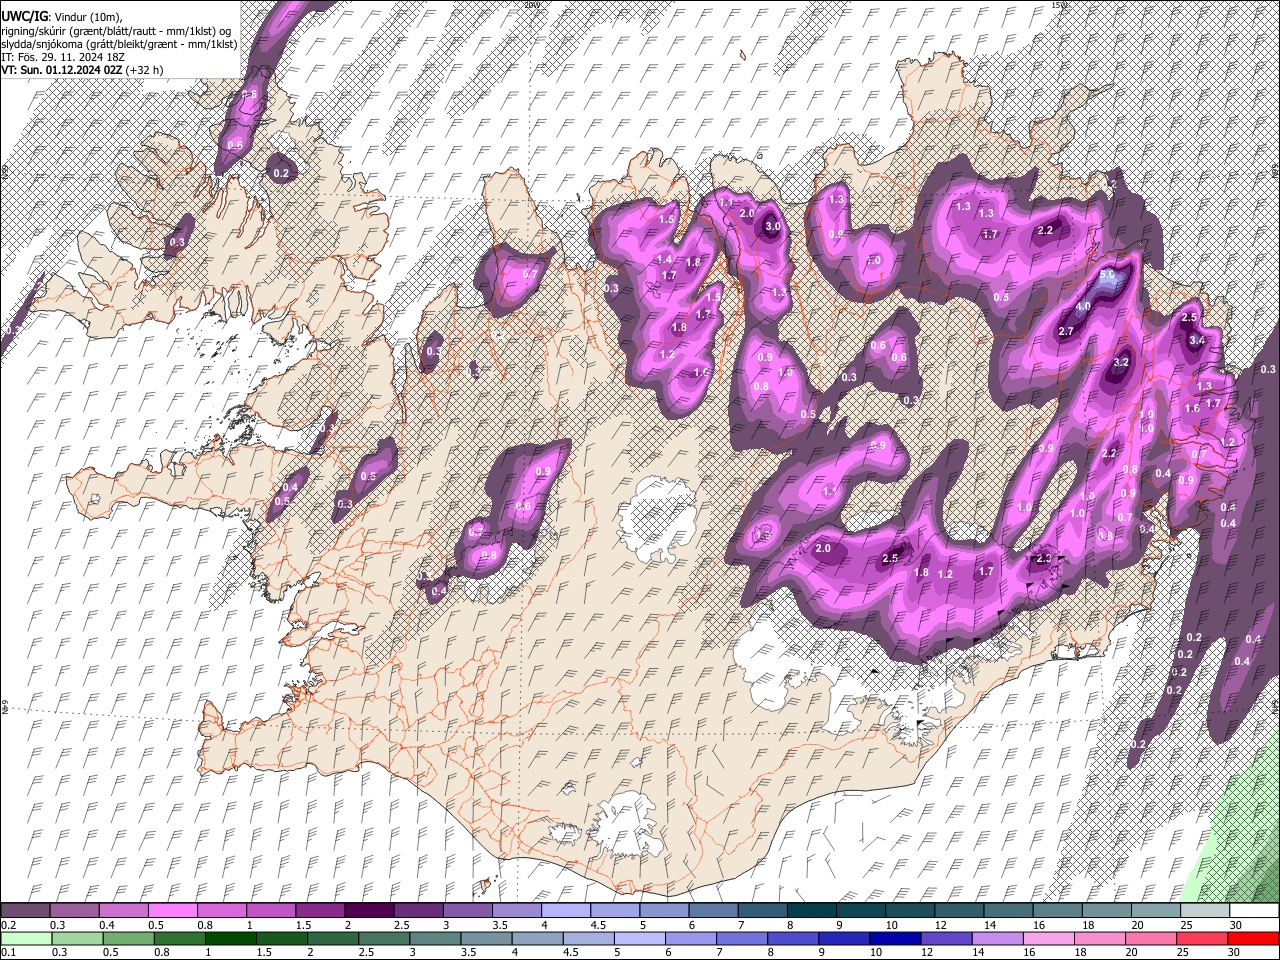Viewport: 1280px width, 960px height.
Task: Click the '3.0' precipitation value on the map
Action: (773, 227)
